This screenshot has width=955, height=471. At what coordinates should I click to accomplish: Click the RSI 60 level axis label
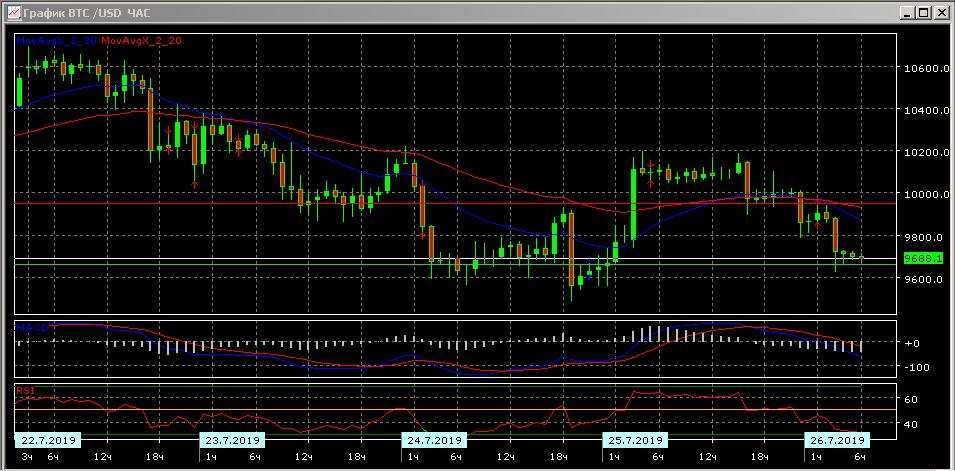(x=911, y=400)
